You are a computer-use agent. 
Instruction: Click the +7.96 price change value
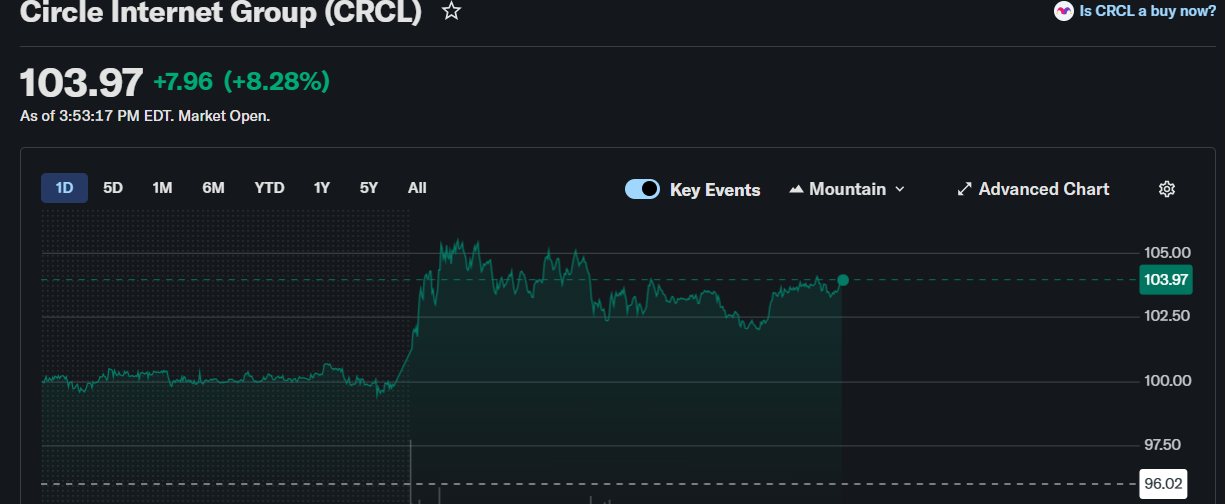[183, 82]
